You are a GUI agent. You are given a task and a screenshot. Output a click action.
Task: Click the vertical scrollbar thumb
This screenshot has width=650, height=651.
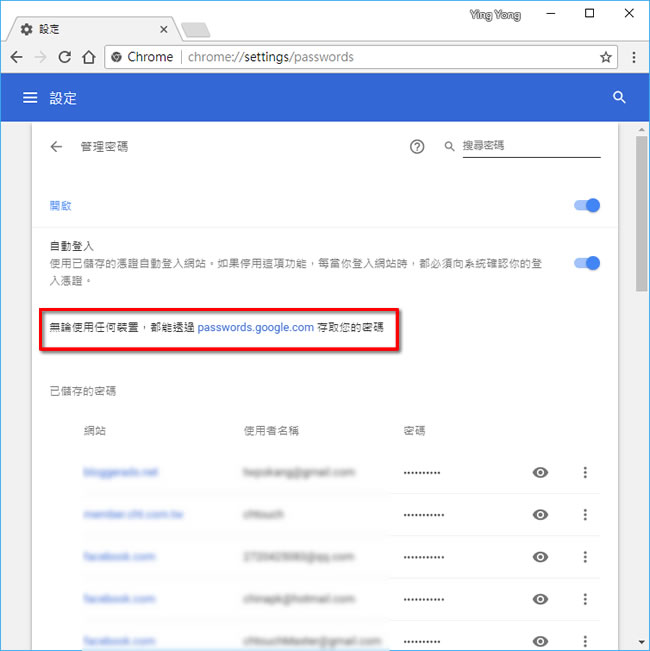click(641, 214)
